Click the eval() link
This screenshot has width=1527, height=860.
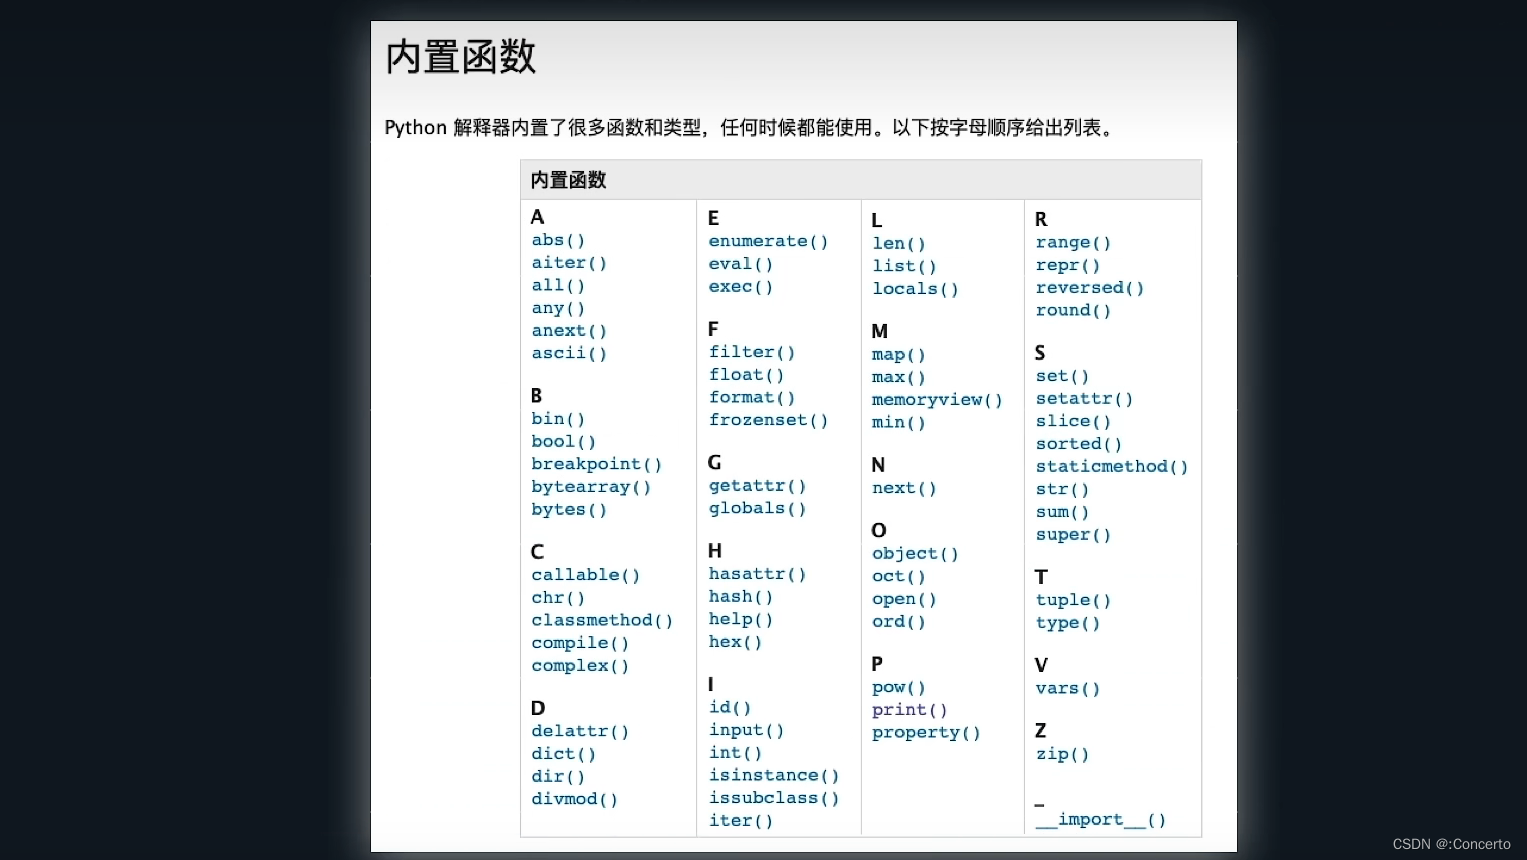(741, 264)
